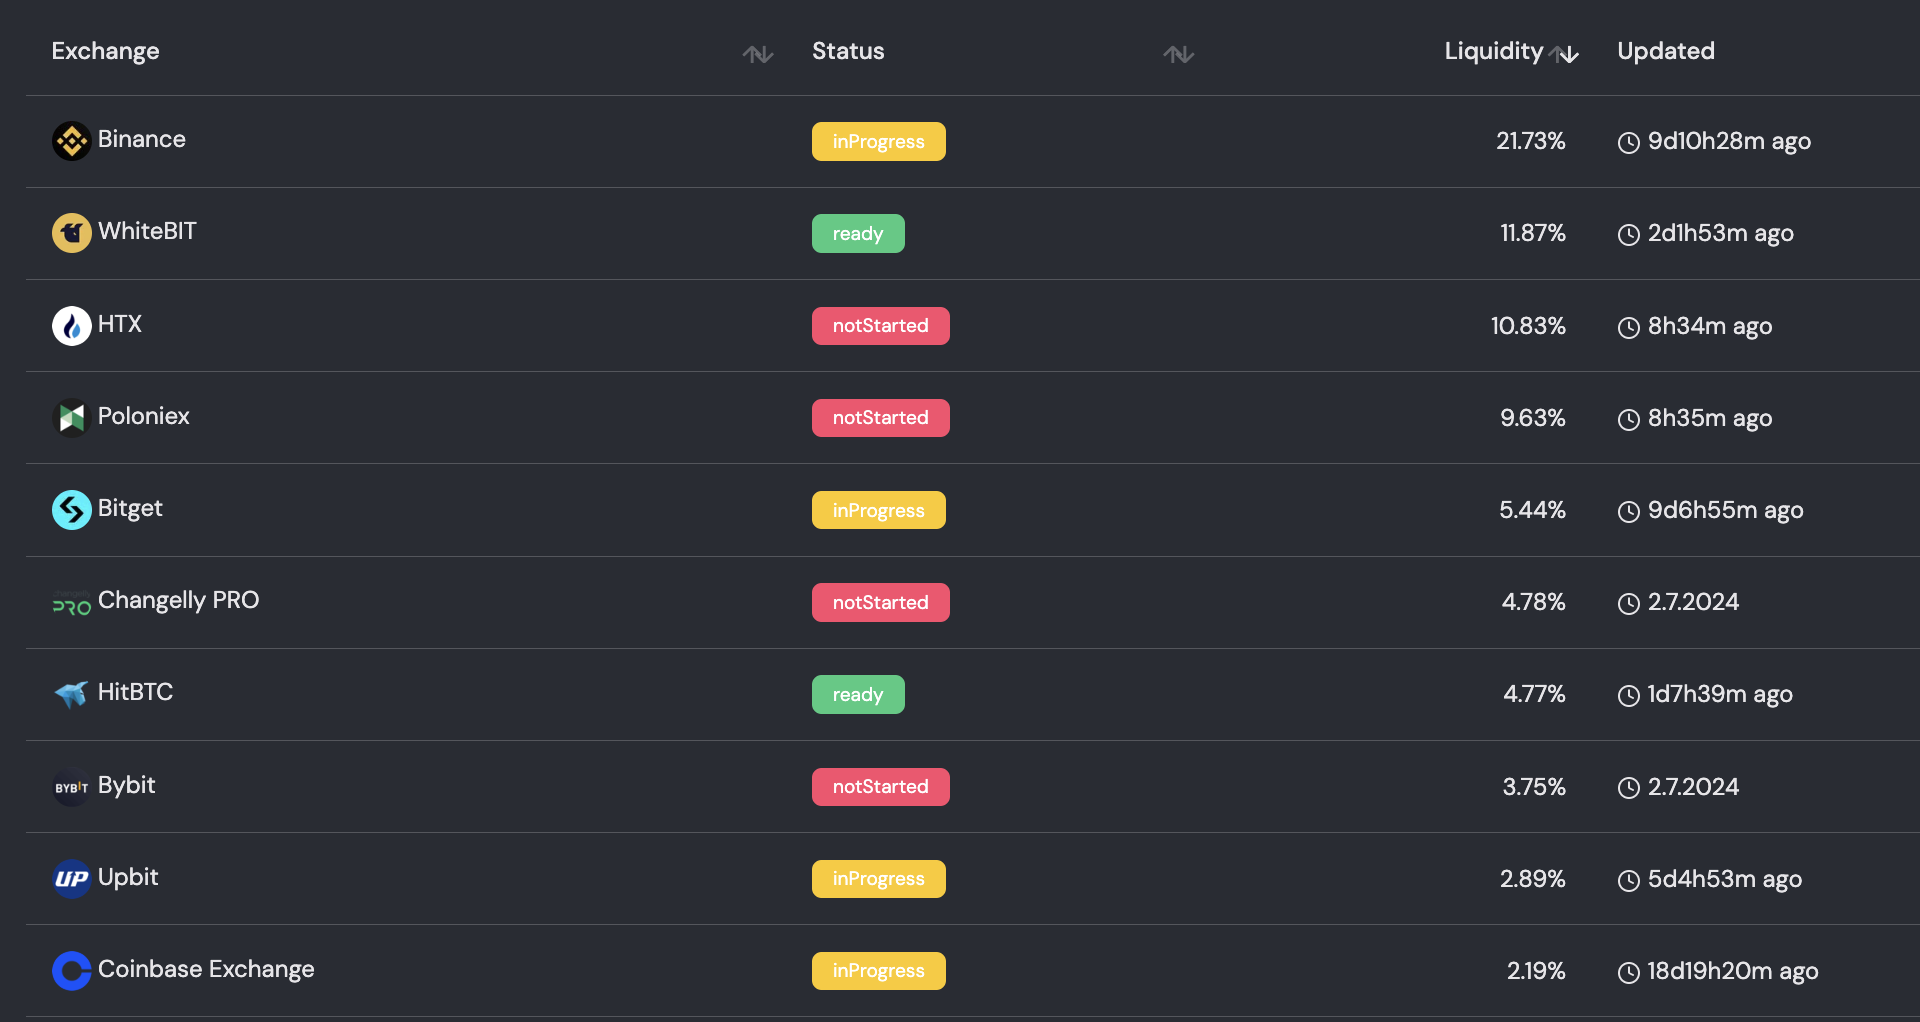Click the '9d10h28m ago' updated time
Image resolution: width=1920 pixels, height=1022 pixels.
[x=1730, y=141]
